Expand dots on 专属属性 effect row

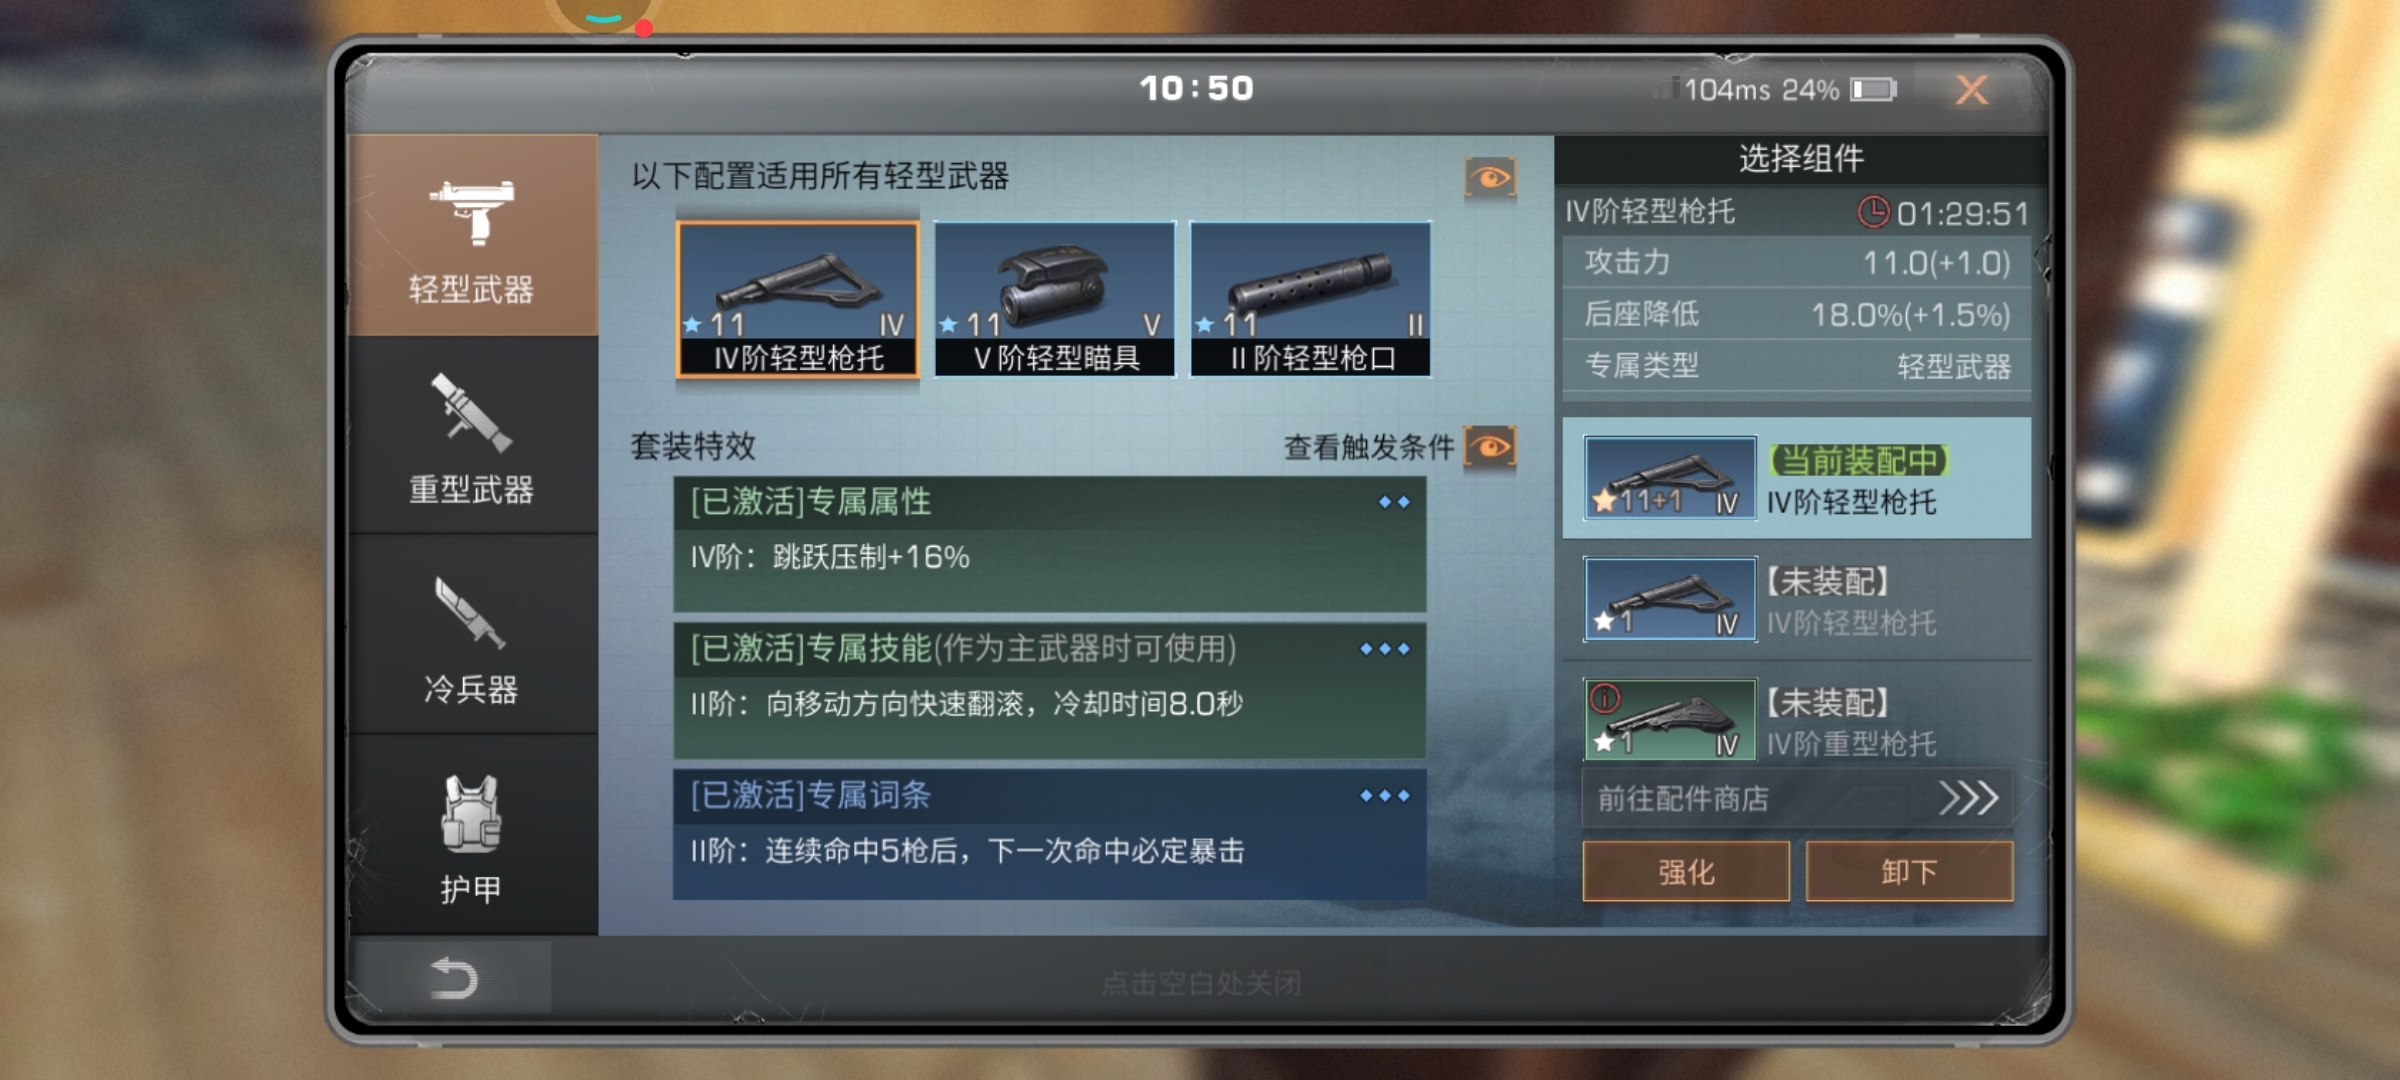tap(1393, 502)
